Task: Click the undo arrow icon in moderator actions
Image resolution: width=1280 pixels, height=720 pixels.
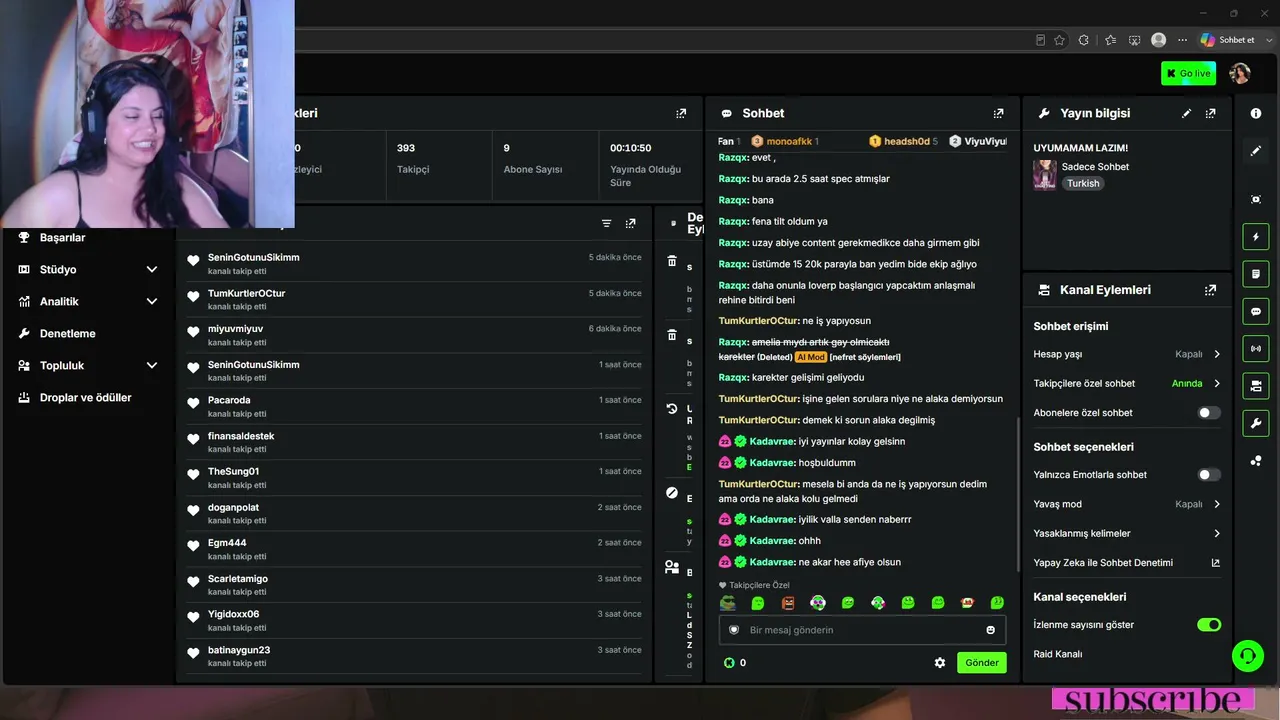Action: pyautogui.click(x=672, y=408)
